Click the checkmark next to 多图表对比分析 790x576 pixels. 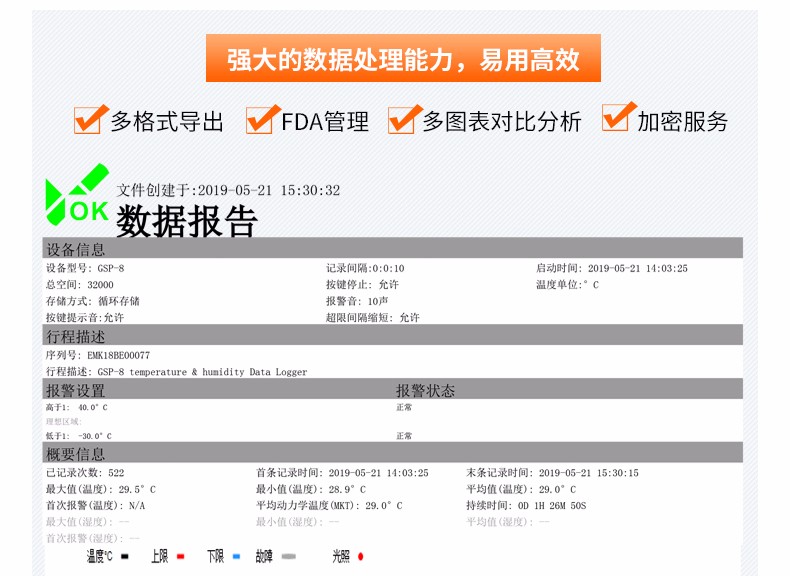[403, 119]
